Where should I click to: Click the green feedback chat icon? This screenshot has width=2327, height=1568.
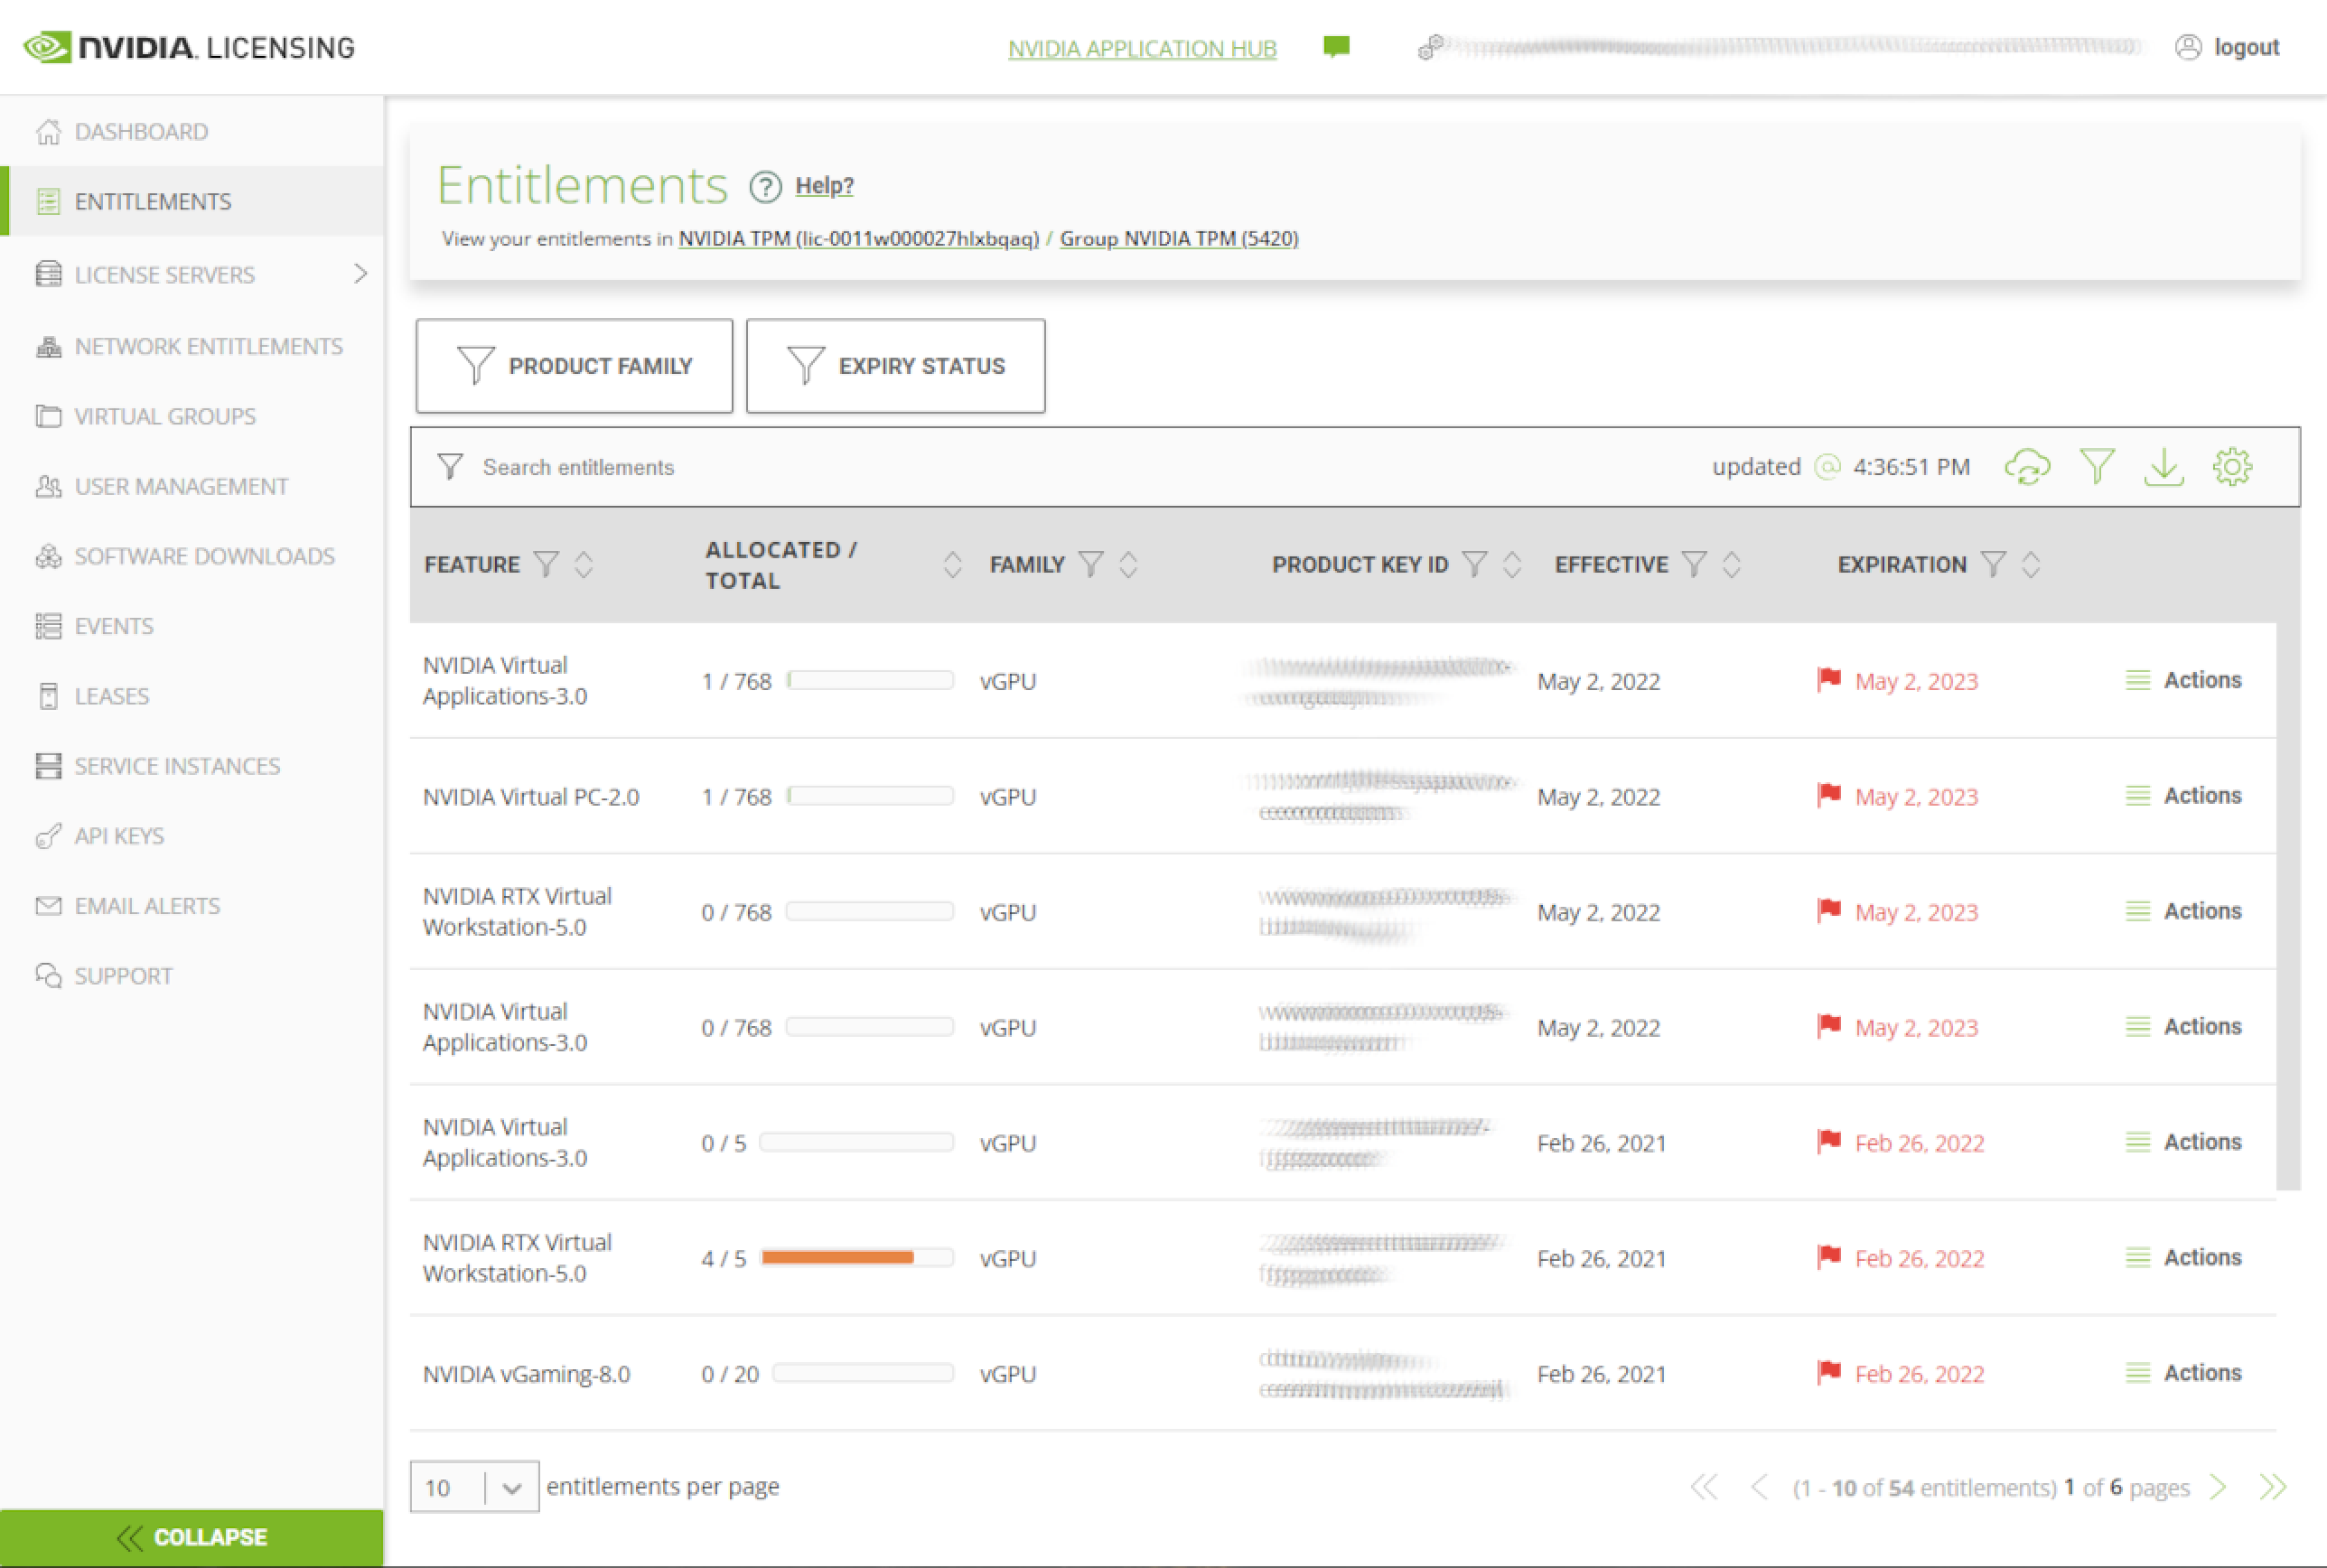tap(1336, 47)
